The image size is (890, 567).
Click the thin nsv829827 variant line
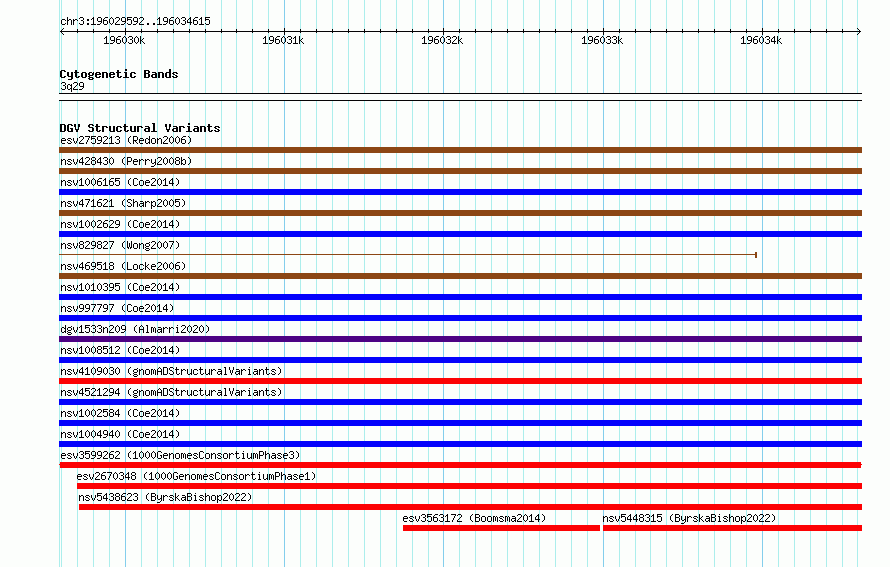(408, 255)
